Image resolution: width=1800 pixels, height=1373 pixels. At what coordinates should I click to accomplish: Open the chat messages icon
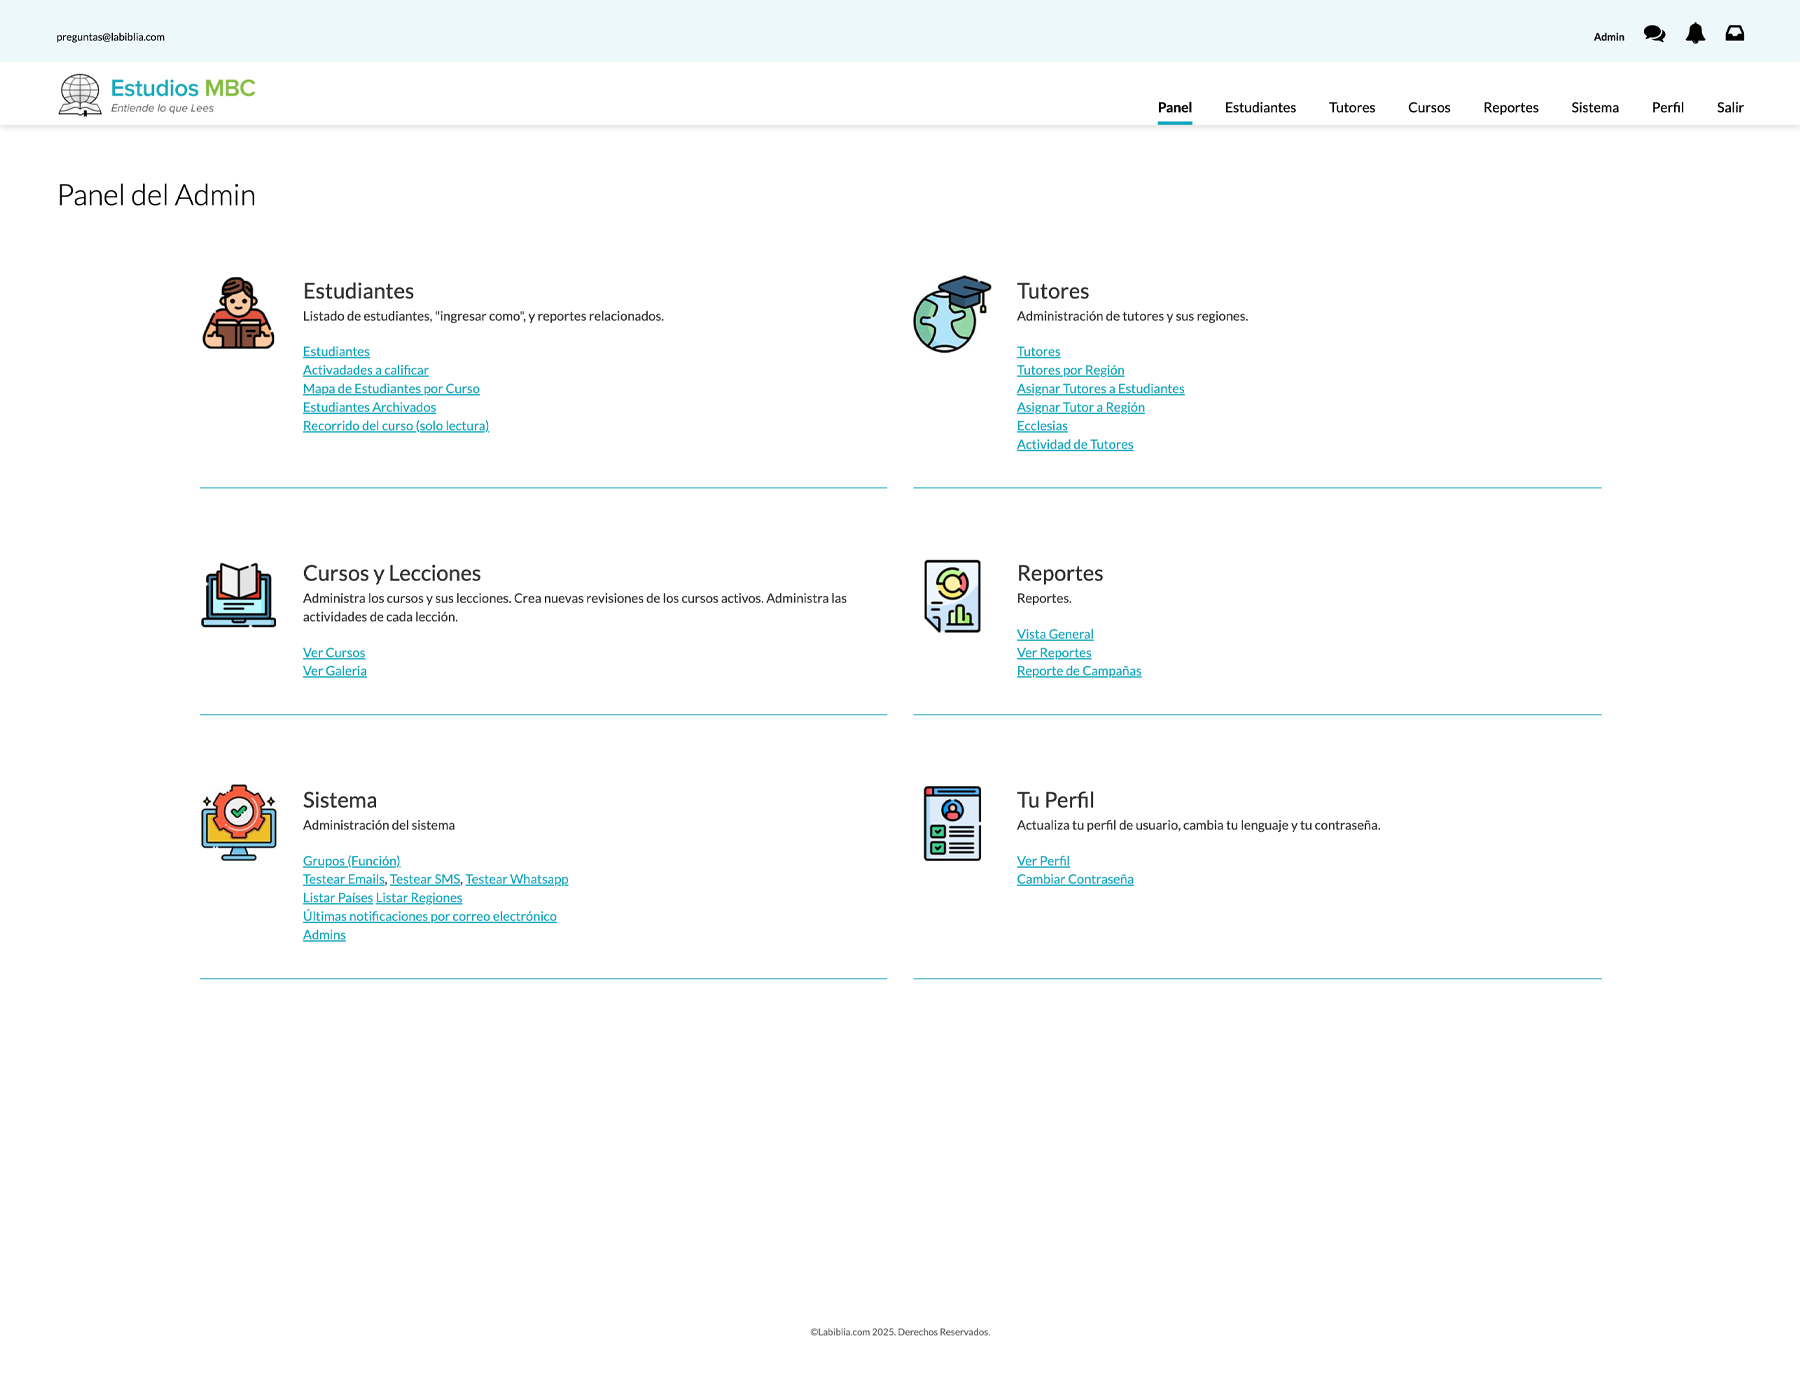(x=1655, y=34)
